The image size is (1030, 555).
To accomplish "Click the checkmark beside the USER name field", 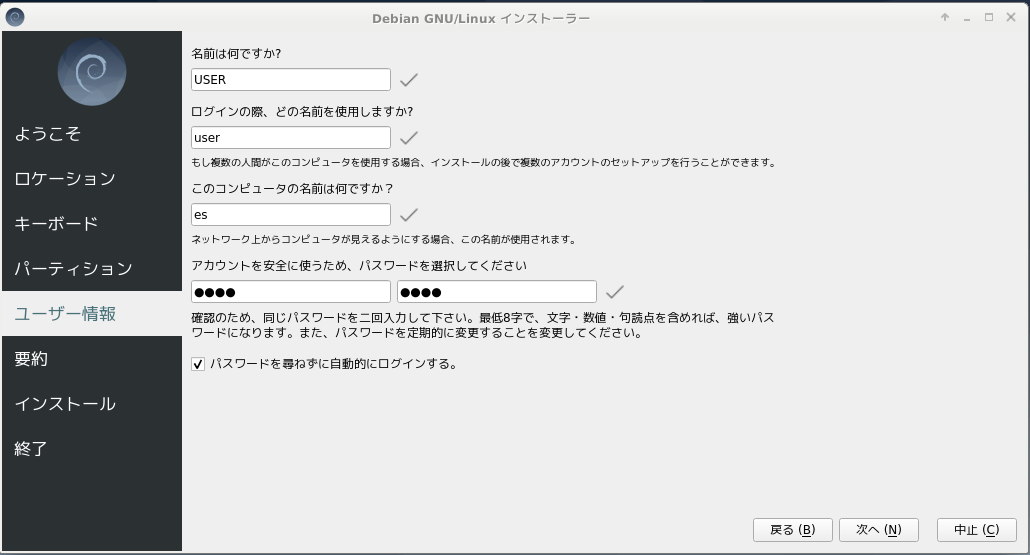I will click(x=408, y=80).
